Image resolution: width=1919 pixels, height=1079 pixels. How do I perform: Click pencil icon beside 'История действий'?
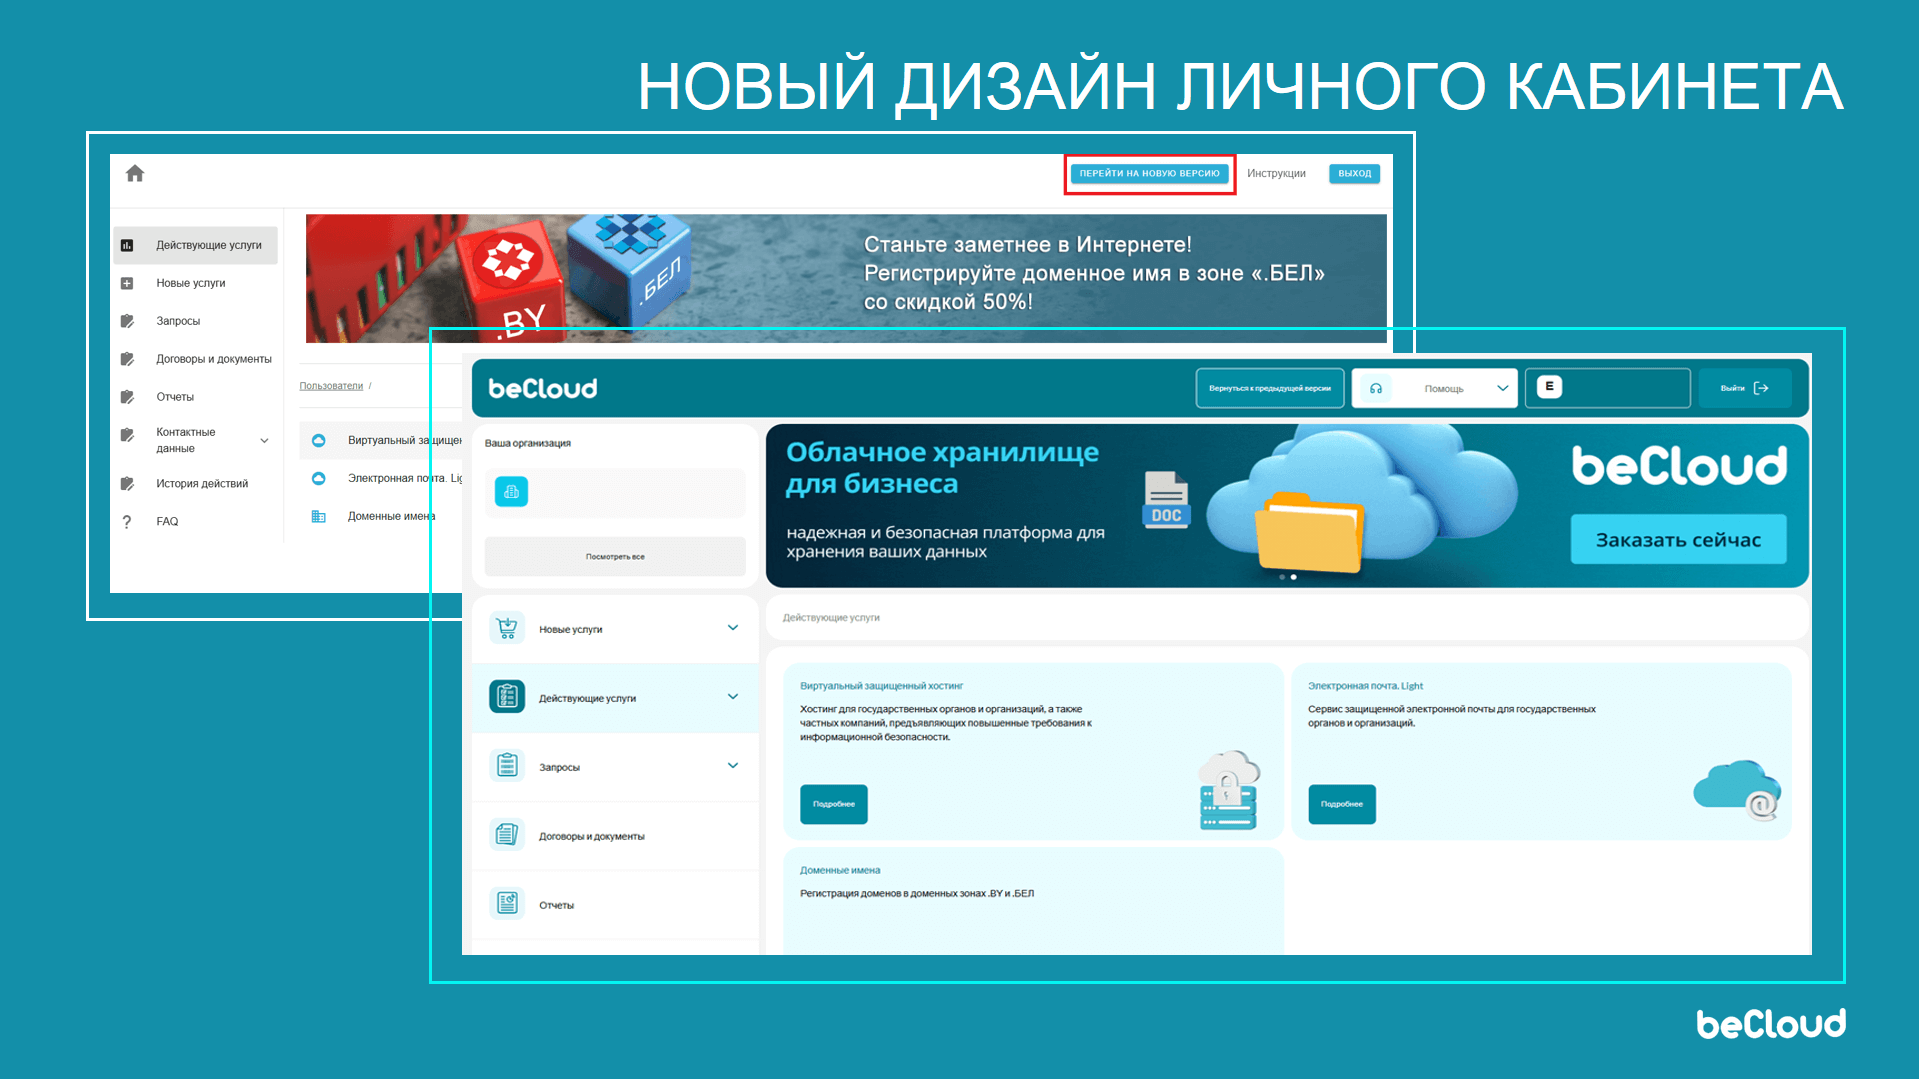tap(127, 483)
